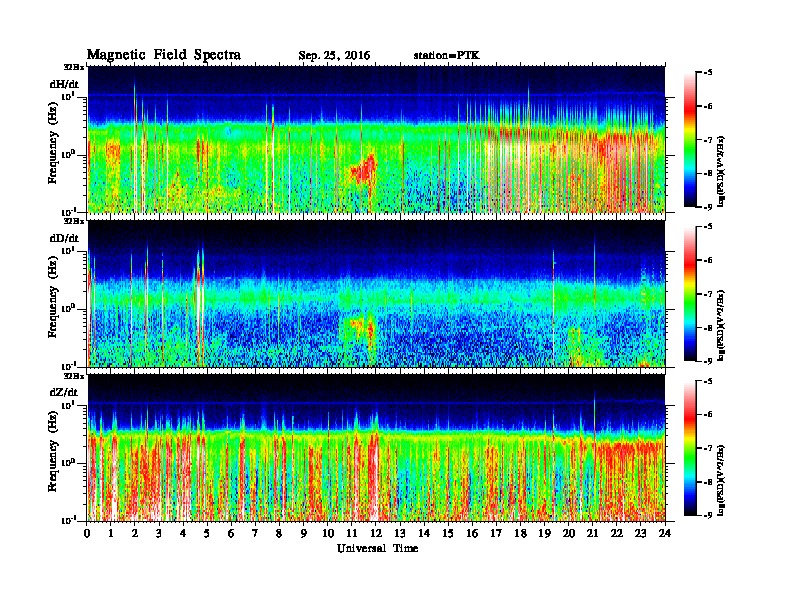Click the hour "22" tick label on time axis
This screenshot has height=612, width=792.
(x=617, y=534)
